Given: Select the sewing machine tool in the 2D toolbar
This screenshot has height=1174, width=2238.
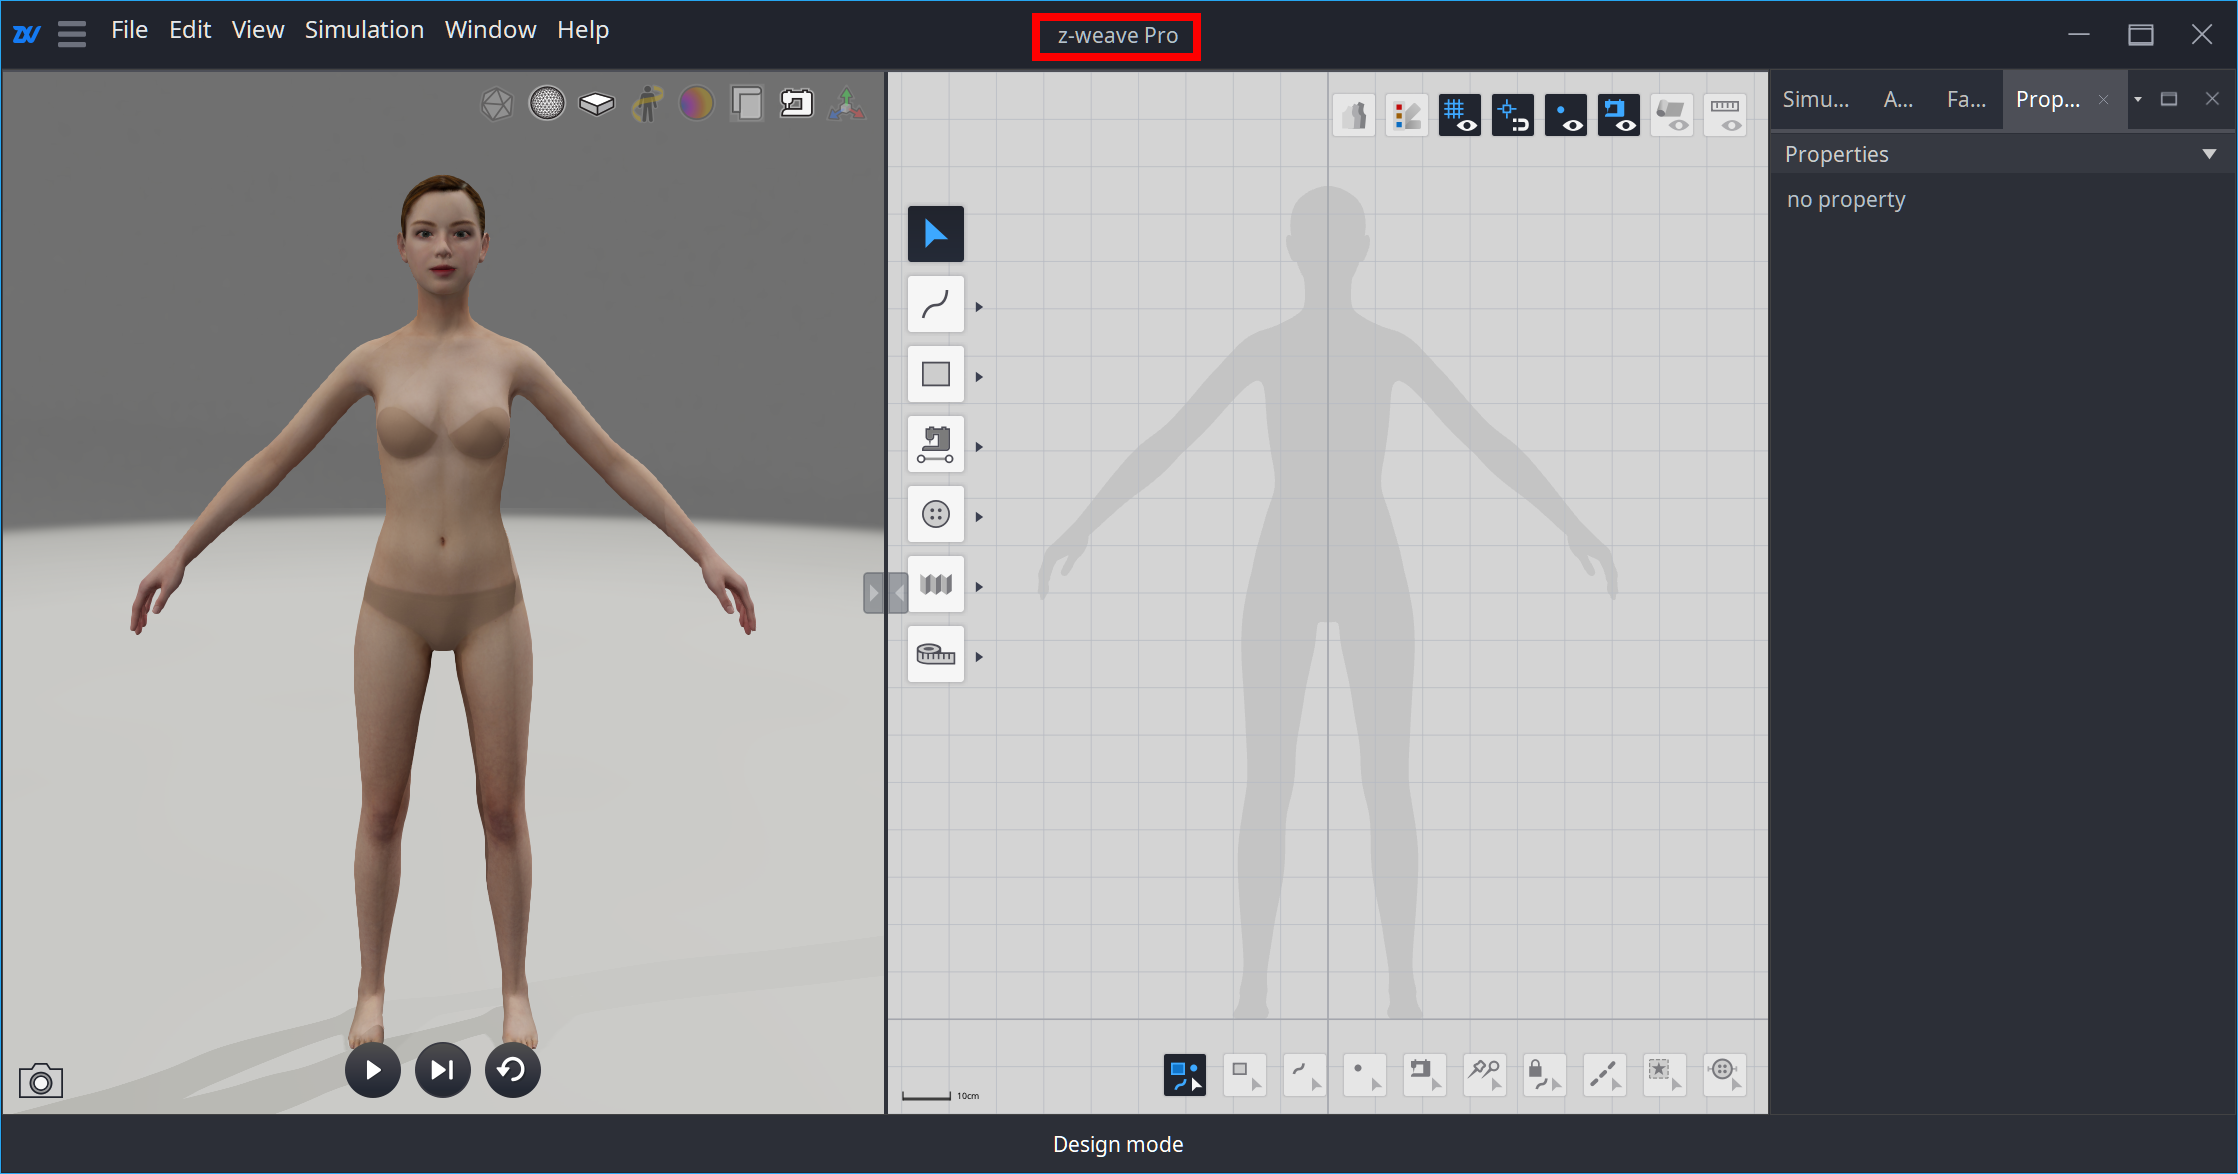Looking at the screenshot, I should click(x=935, y=444).
